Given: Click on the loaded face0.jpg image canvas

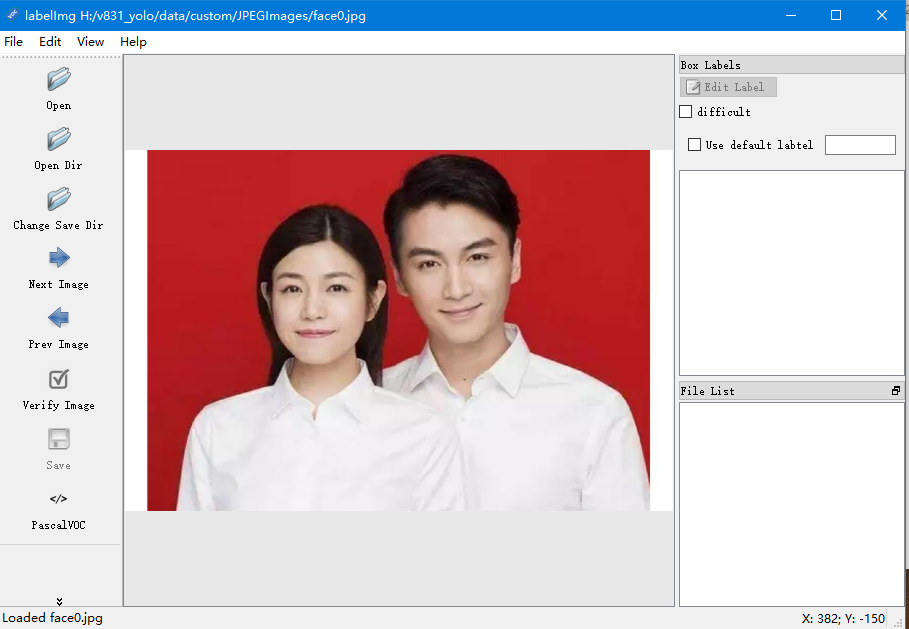Looking at the screenshot, I should point(398,330).
